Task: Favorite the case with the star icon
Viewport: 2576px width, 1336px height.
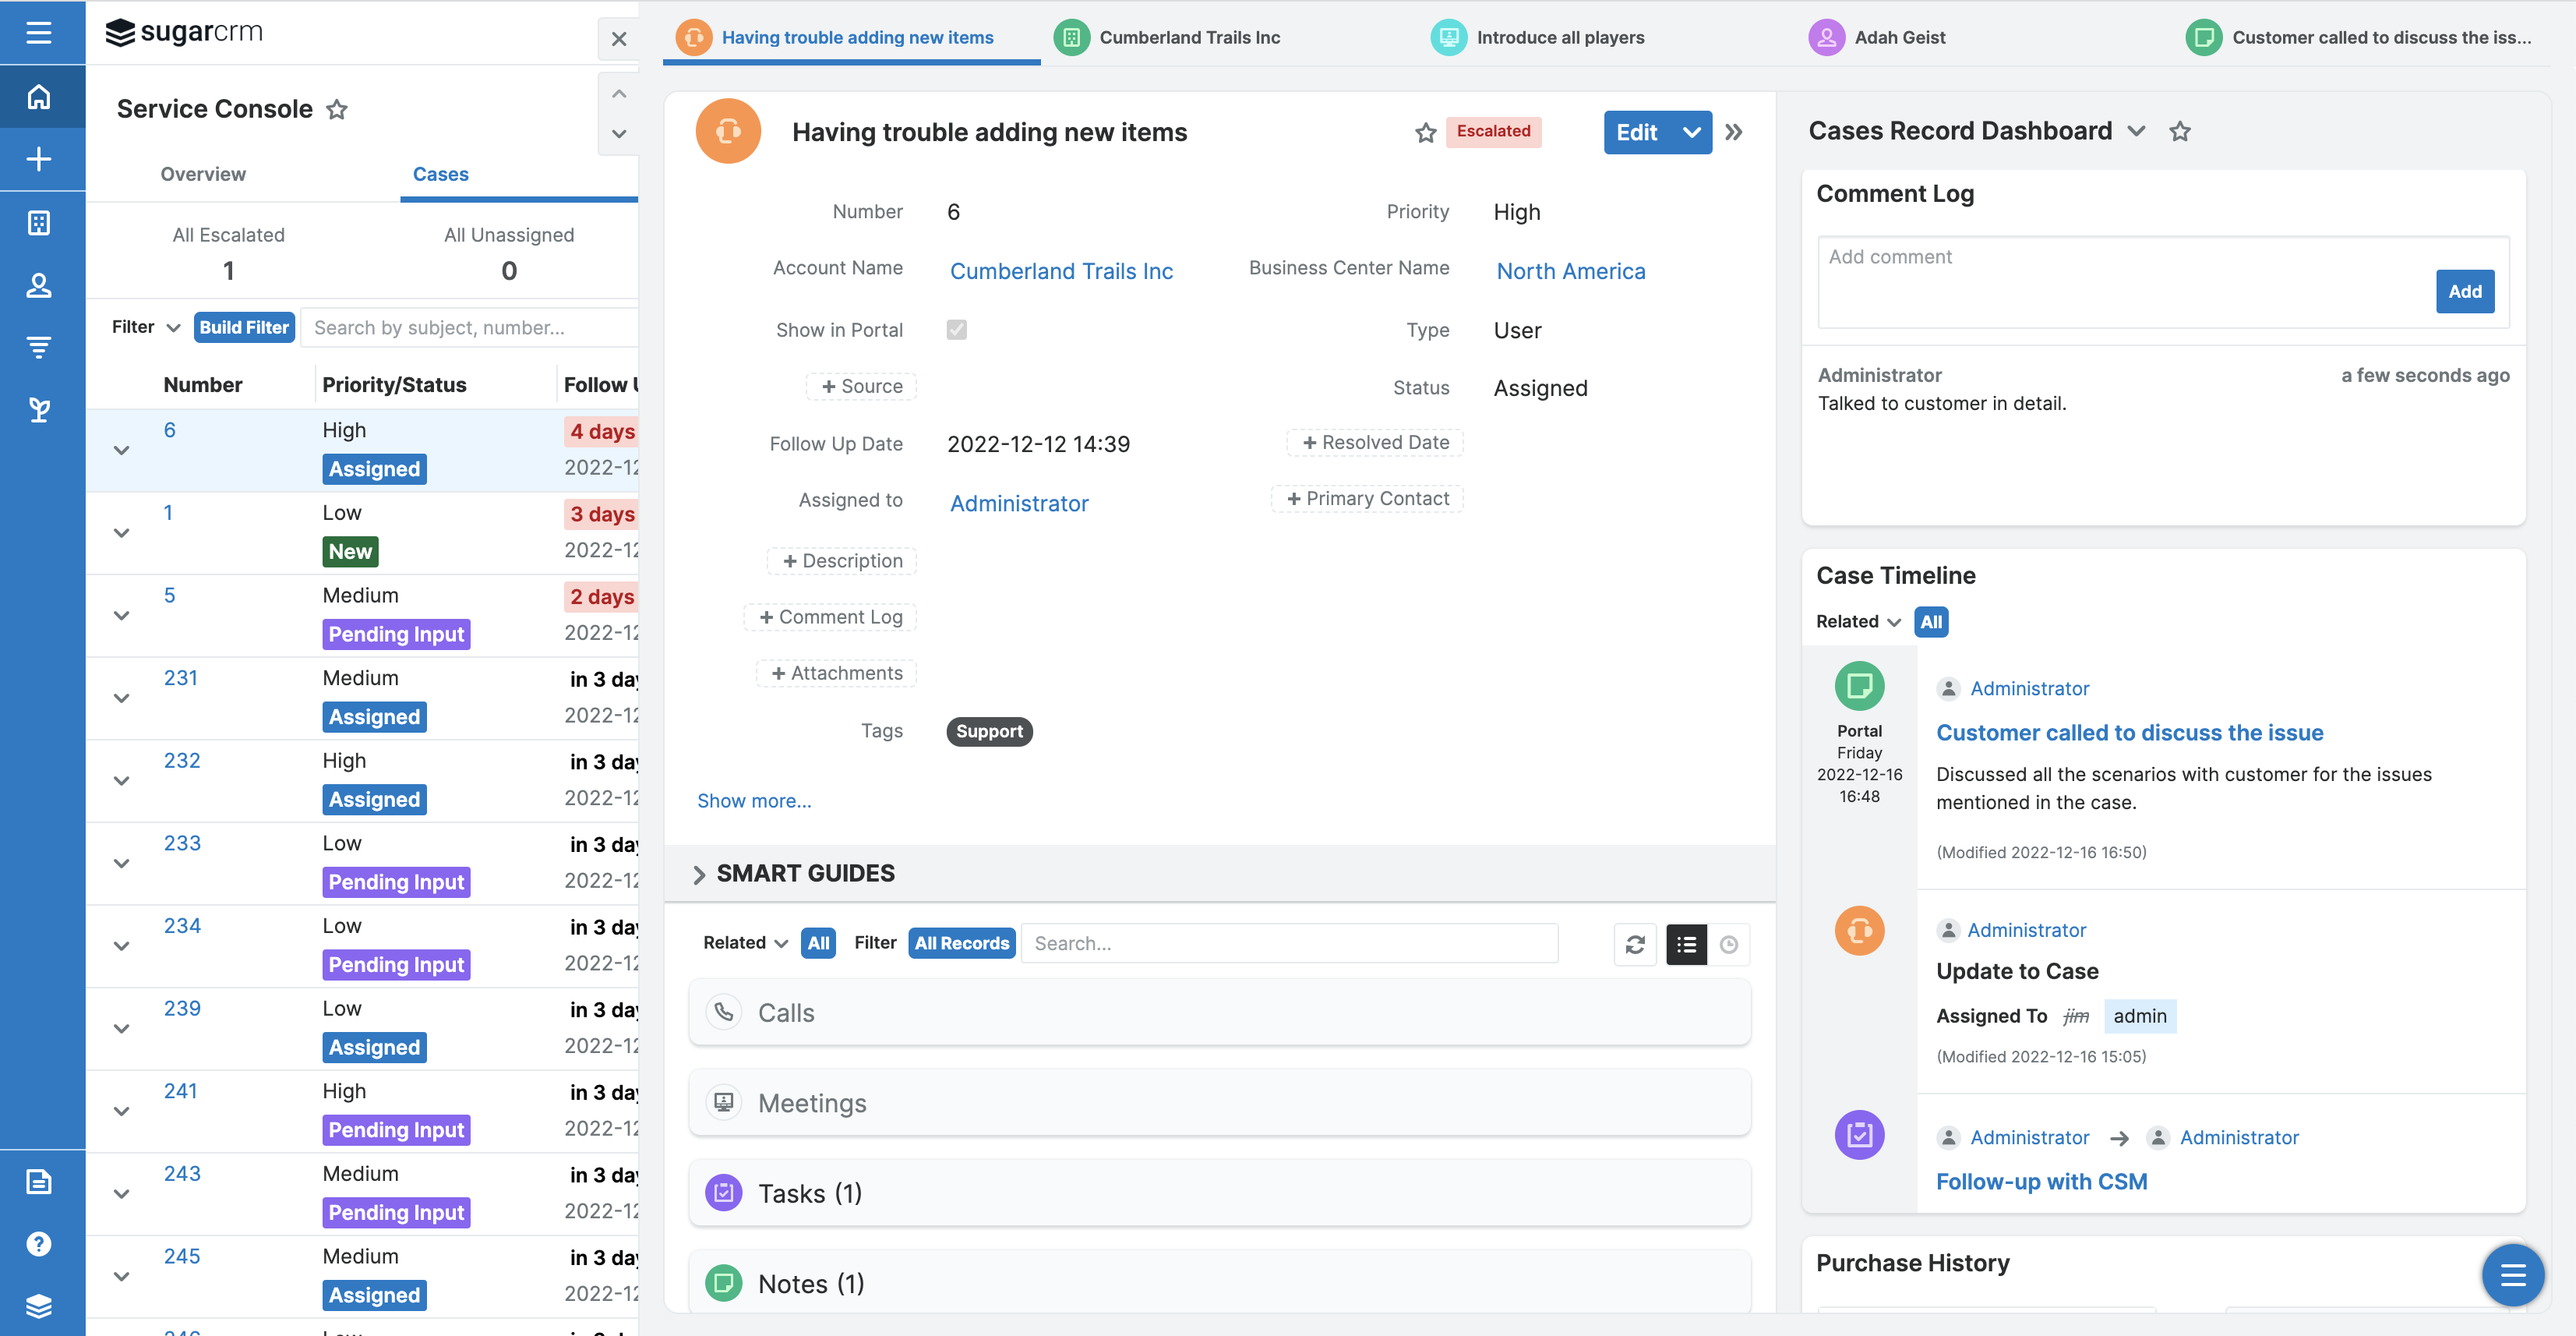Action: [x=1425, y=132]
